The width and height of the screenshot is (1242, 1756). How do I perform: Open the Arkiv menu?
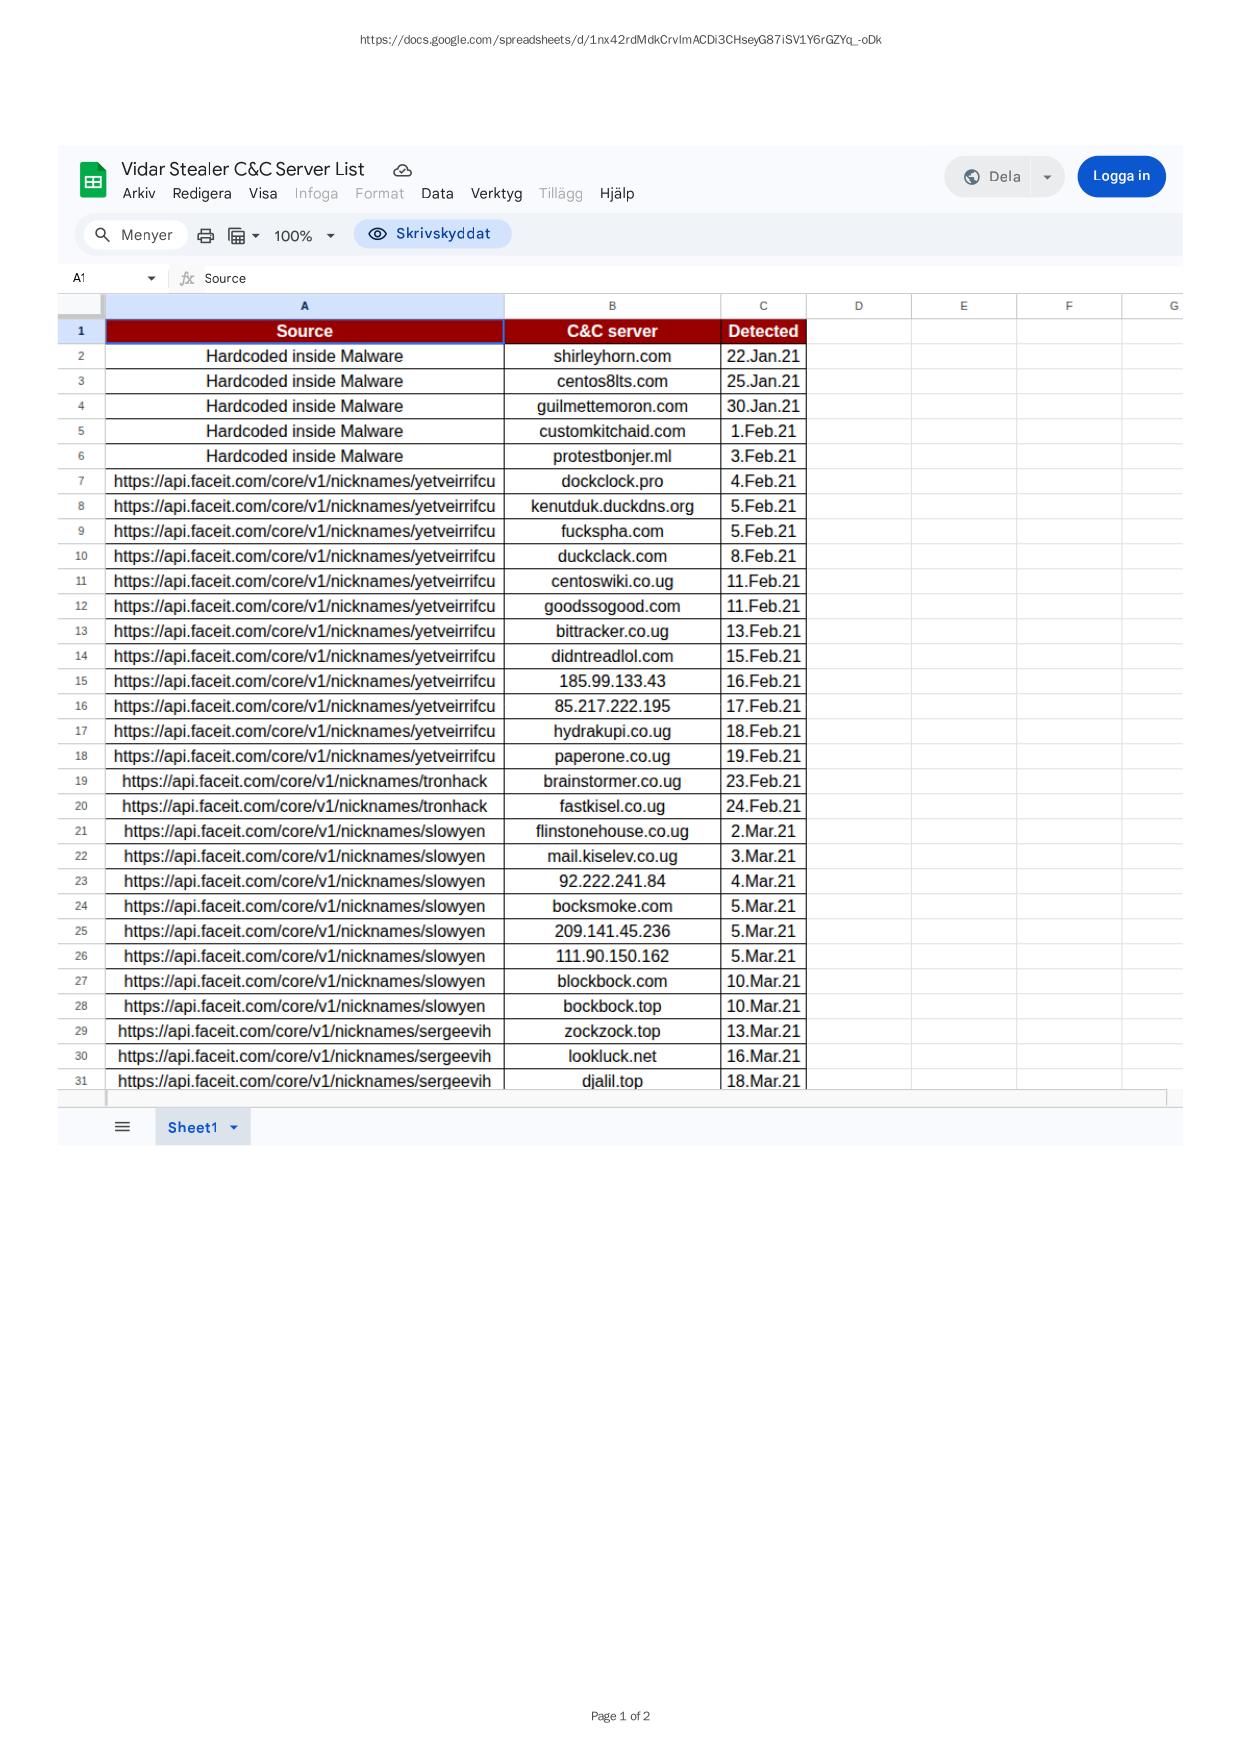[139, 194]
